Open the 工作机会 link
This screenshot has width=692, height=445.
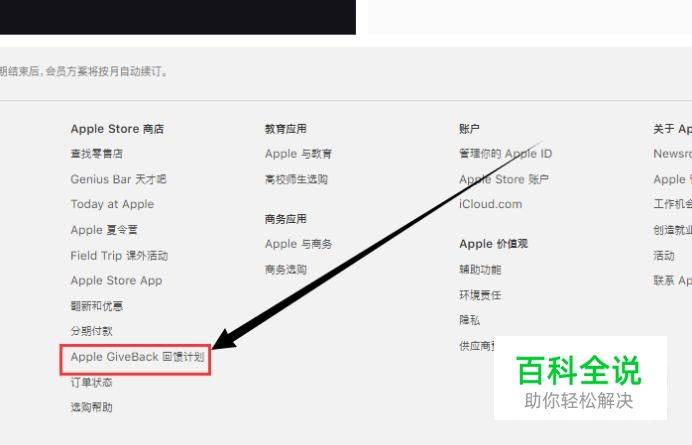tap(673, 204)
